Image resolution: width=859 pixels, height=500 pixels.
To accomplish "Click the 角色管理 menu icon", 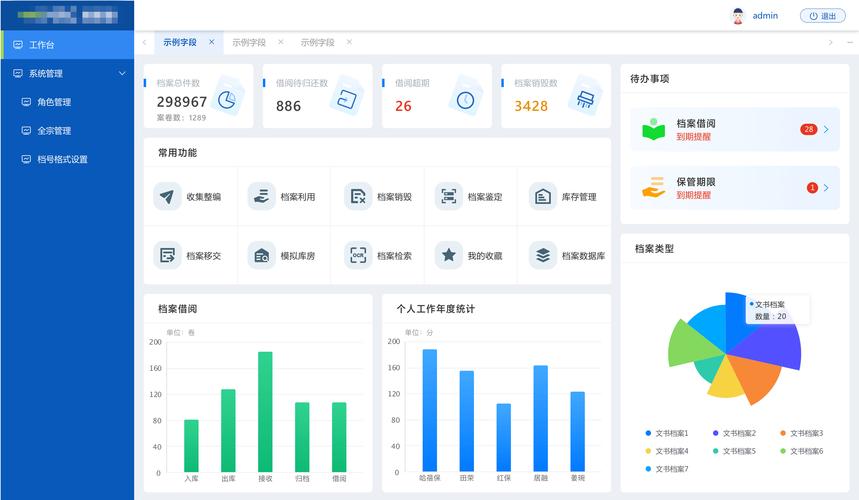I will click(26, 101).
